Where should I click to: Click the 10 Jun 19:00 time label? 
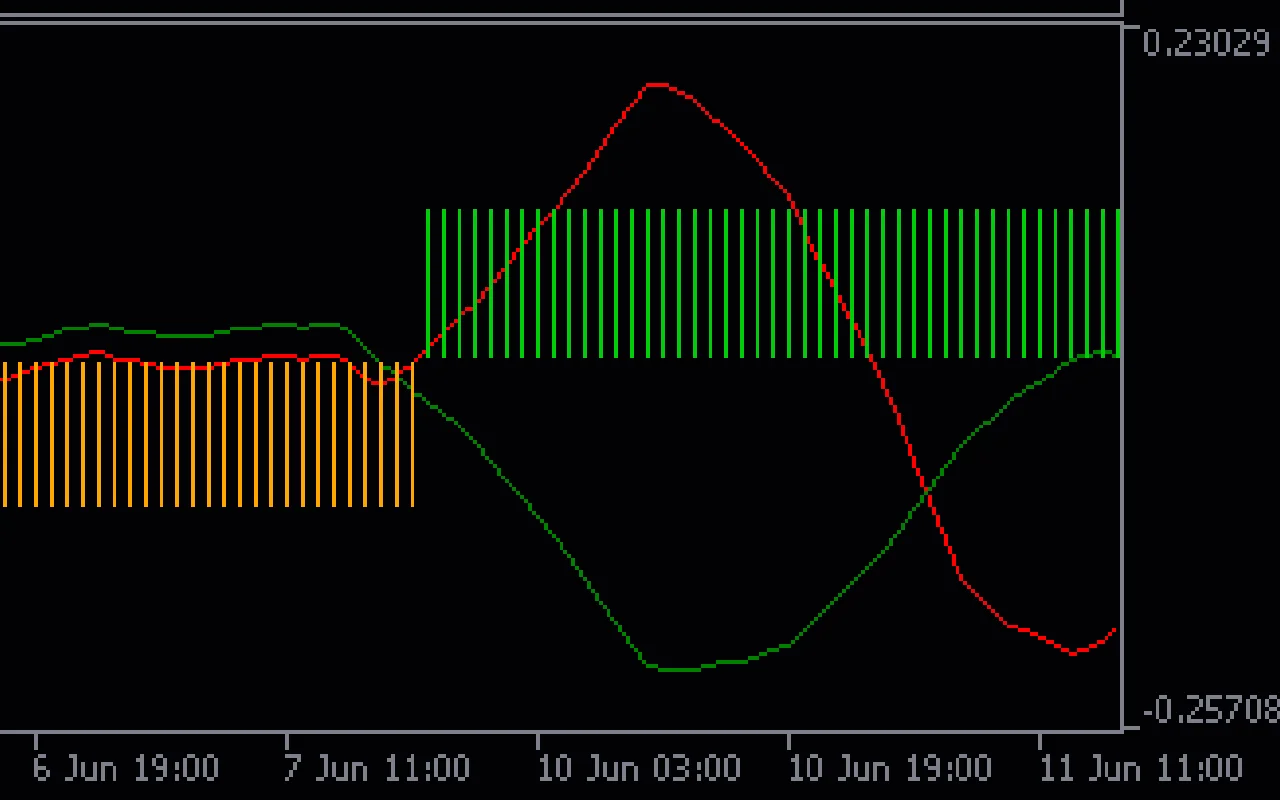[x=890, y=769]
